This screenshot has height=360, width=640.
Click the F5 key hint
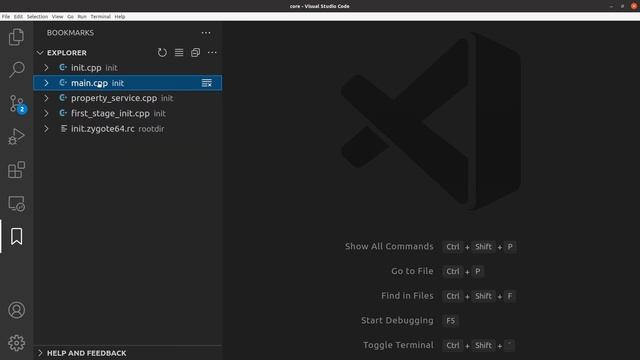click(450, 321)
